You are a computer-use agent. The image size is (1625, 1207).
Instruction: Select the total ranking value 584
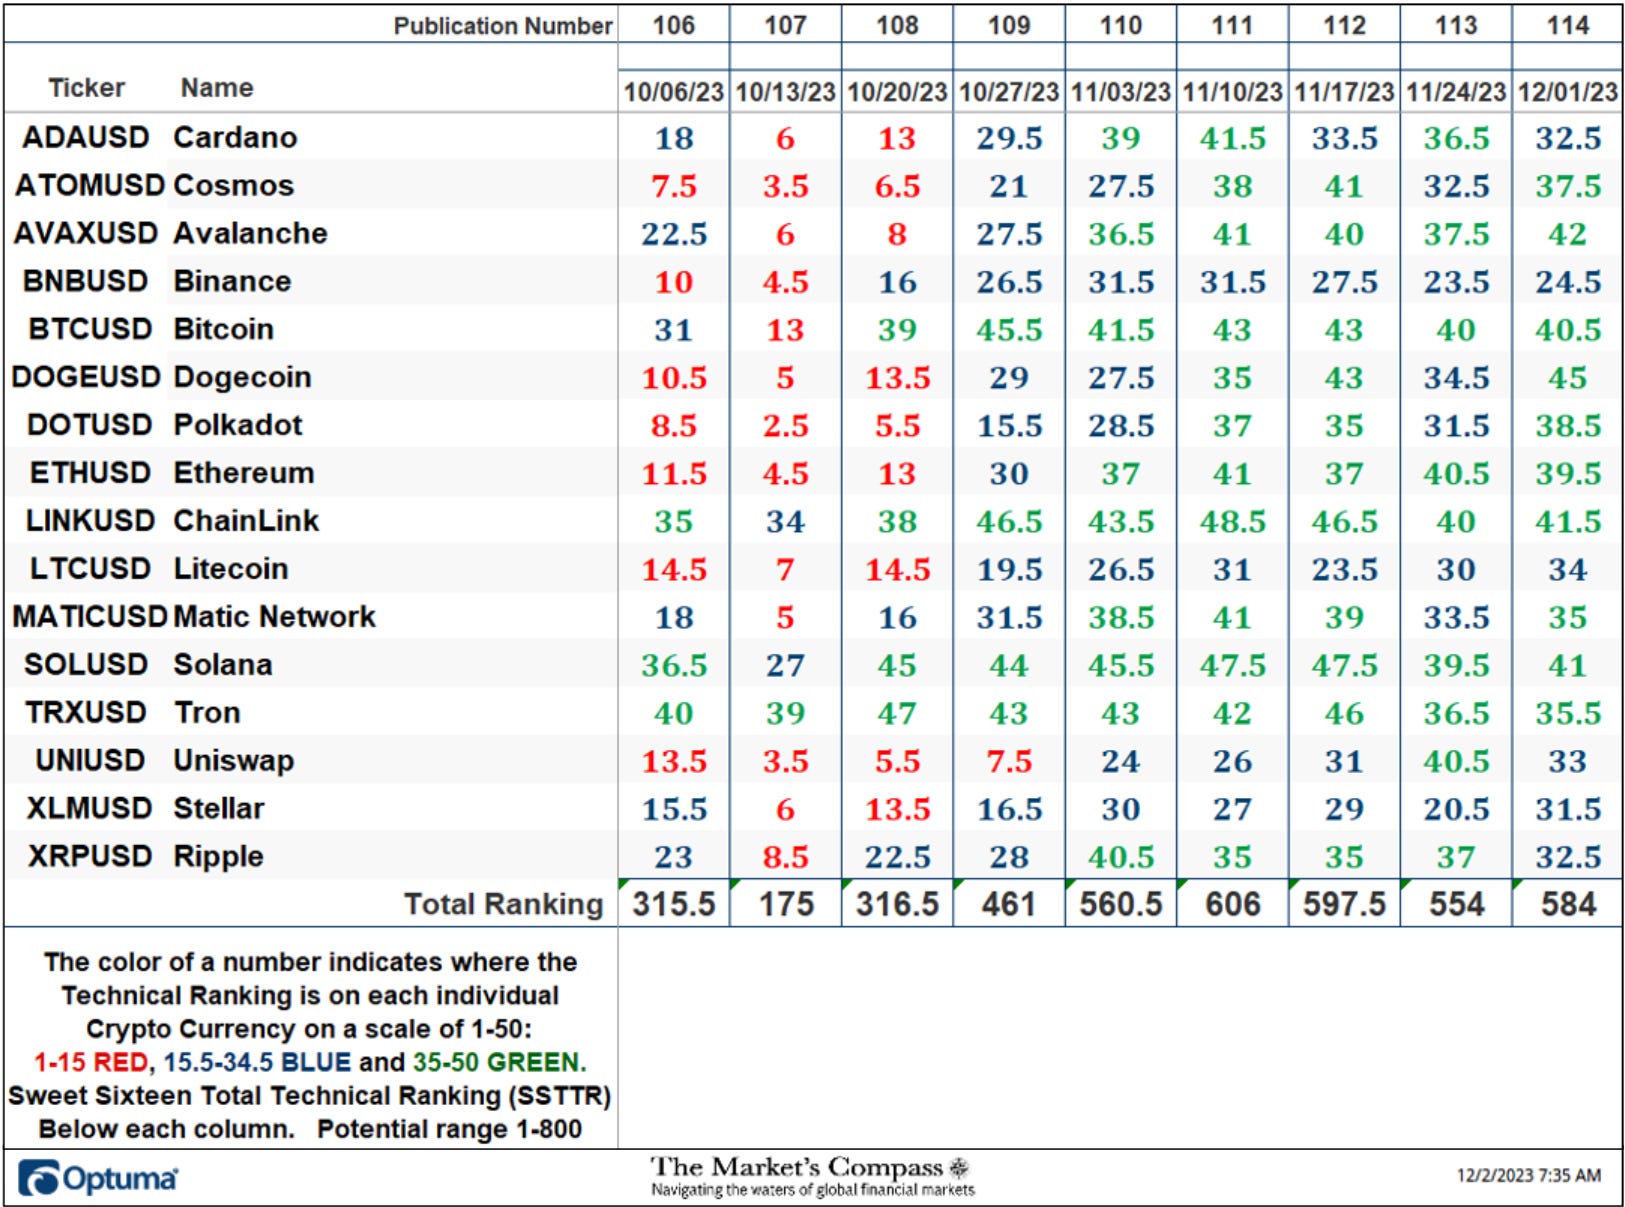click(1568, 905)
